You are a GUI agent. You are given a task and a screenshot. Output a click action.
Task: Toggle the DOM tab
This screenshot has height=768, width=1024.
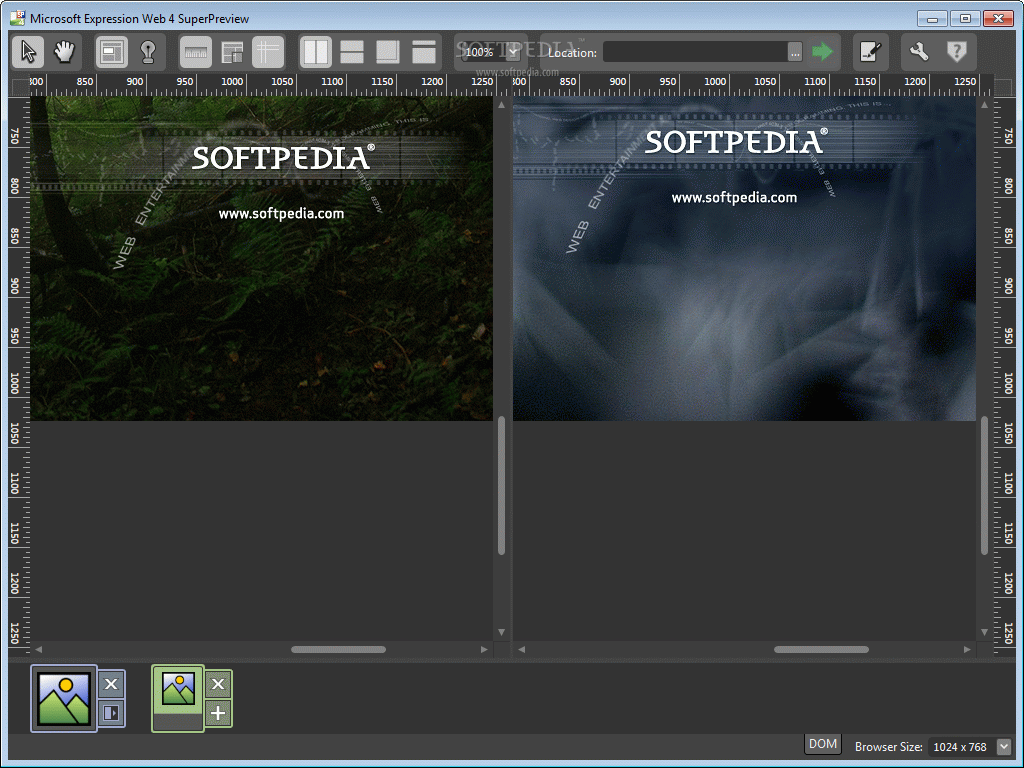click(822, 744)
